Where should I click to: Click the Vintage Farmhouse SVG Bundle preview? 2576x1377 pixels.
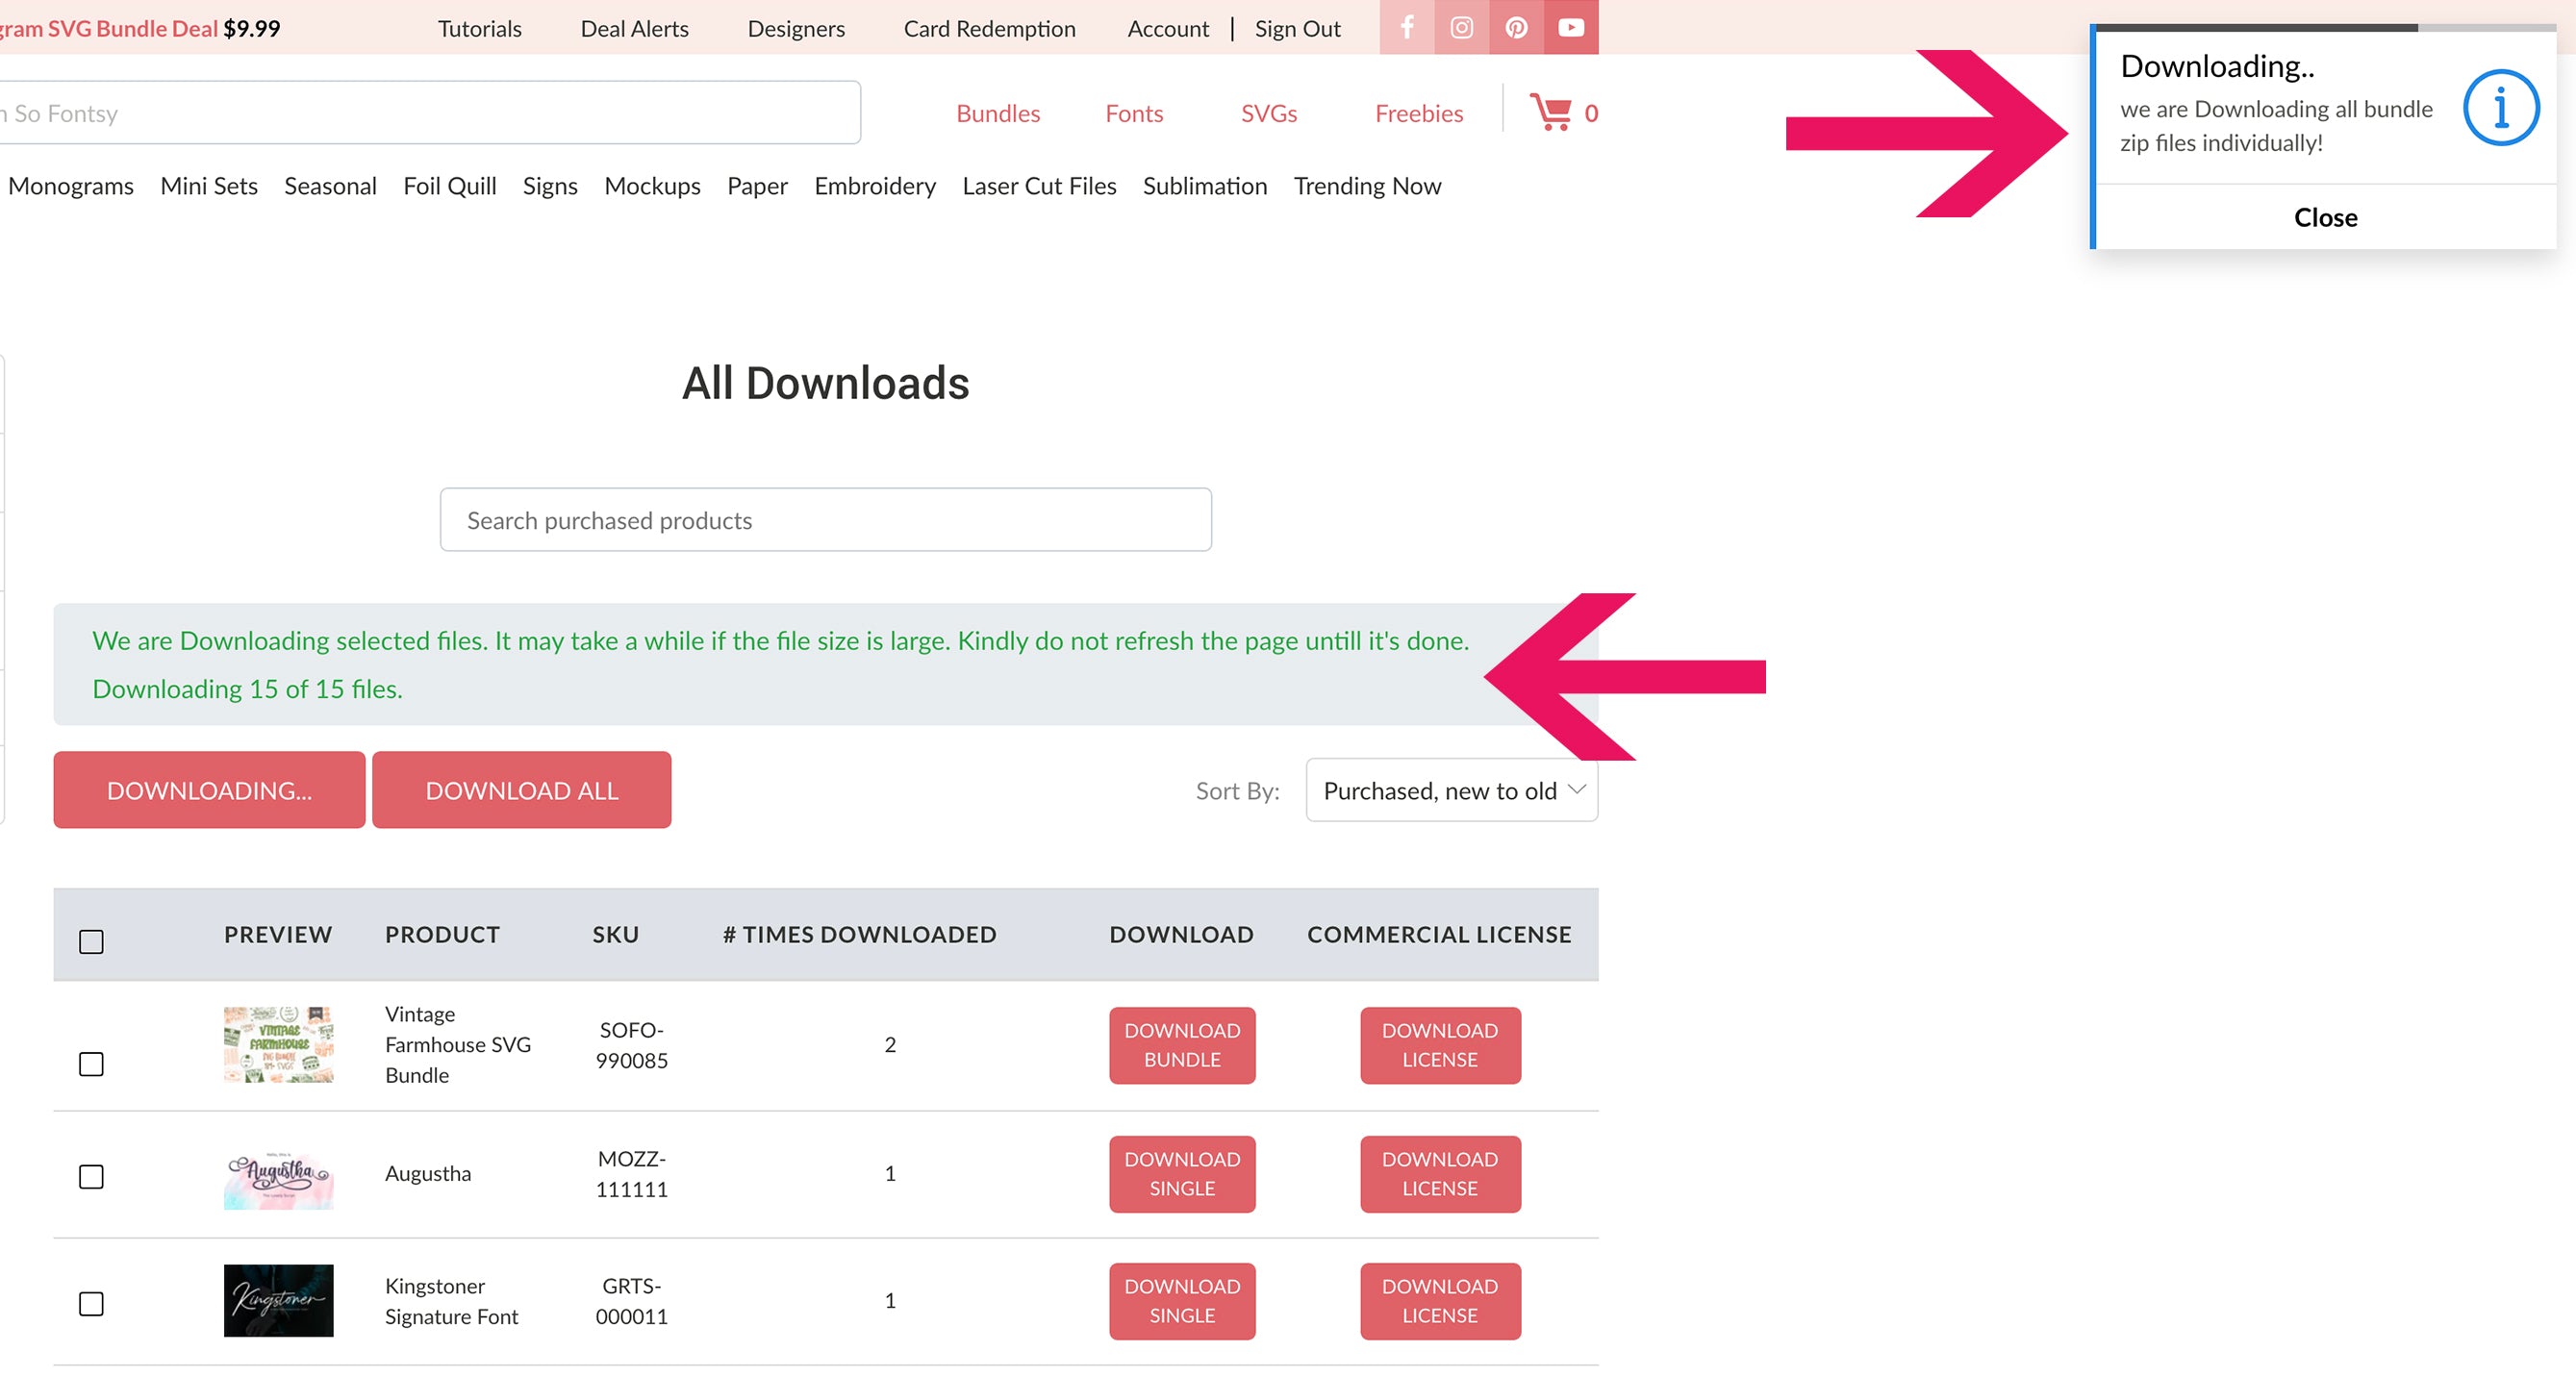click(278, 1044)
